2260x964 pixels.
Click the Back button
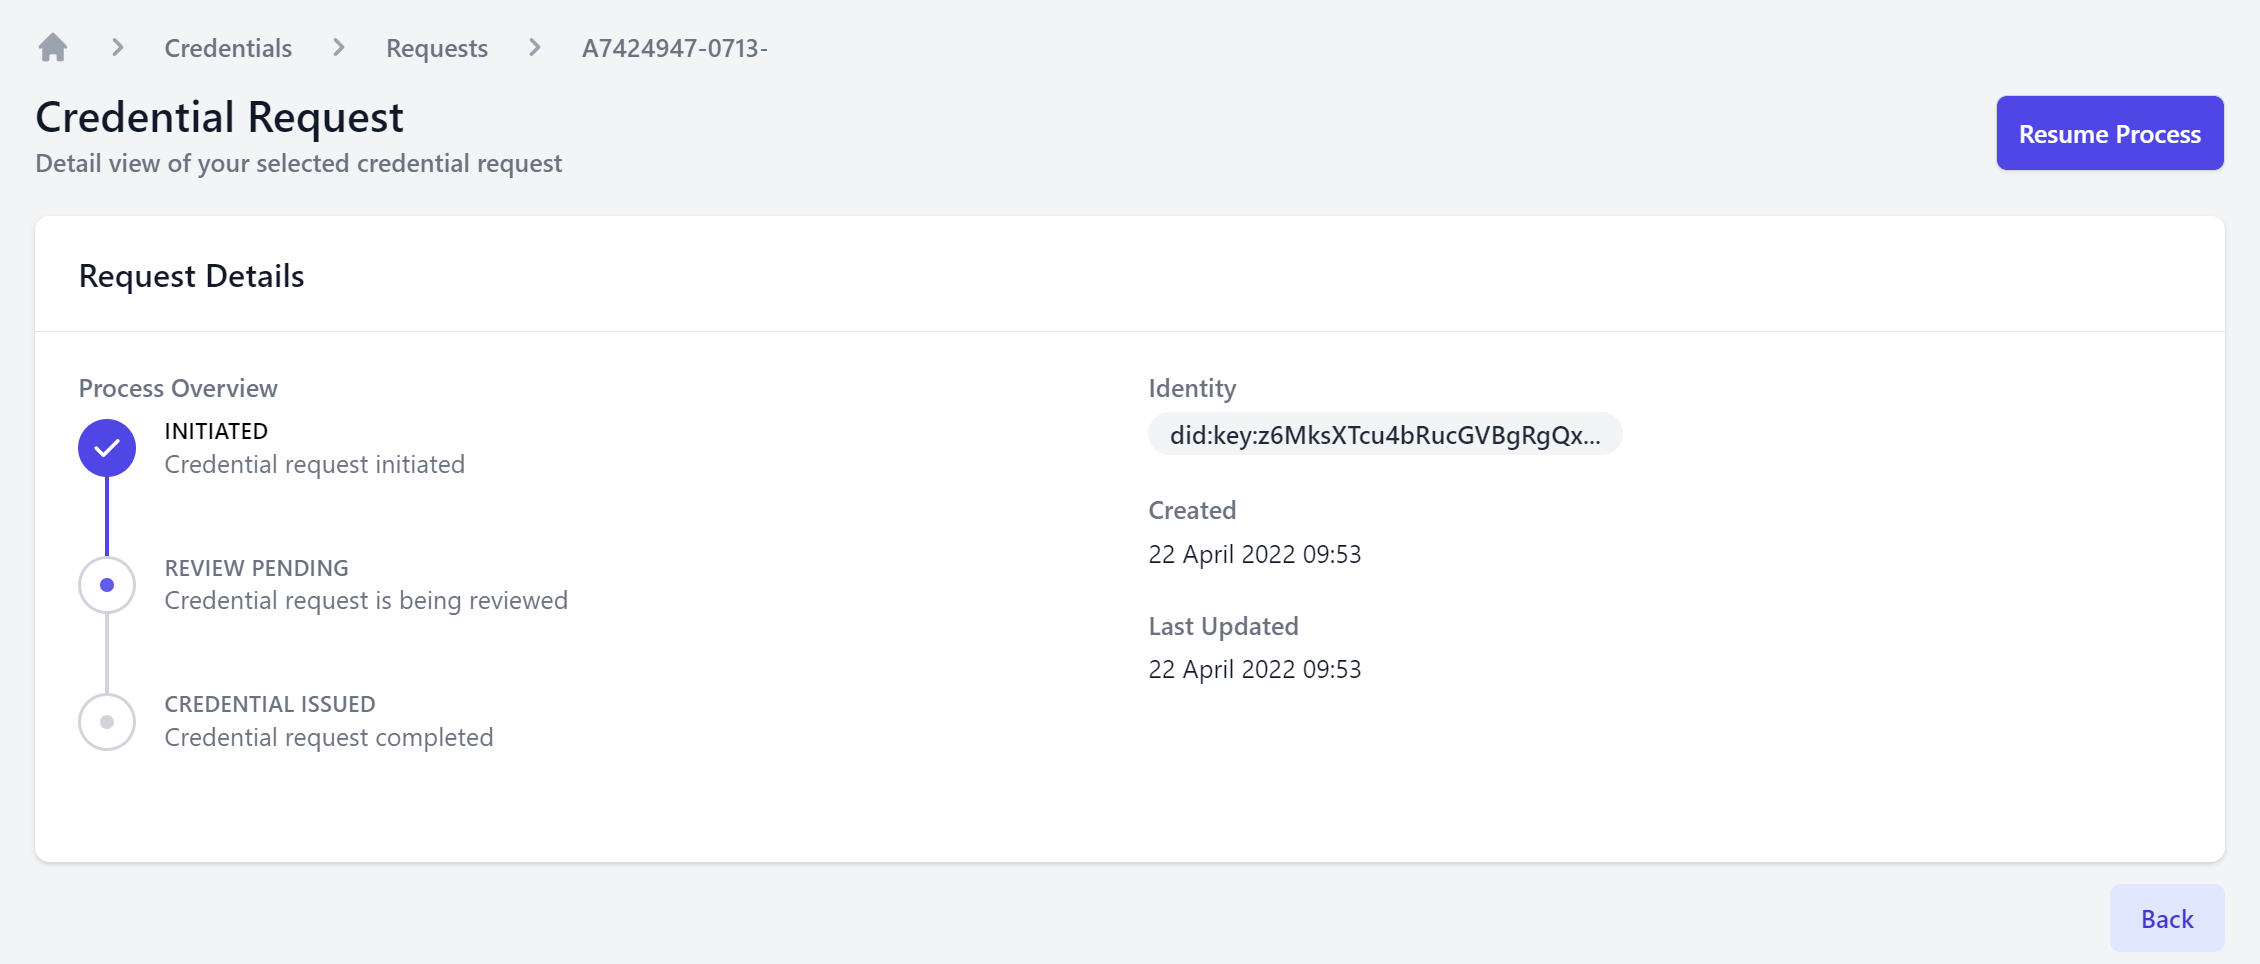[x=2166, y=918]
